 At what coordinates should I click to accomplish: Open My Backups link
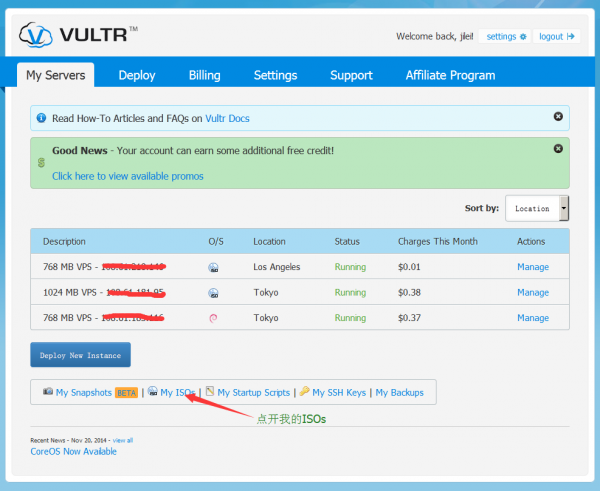[399, 393]
